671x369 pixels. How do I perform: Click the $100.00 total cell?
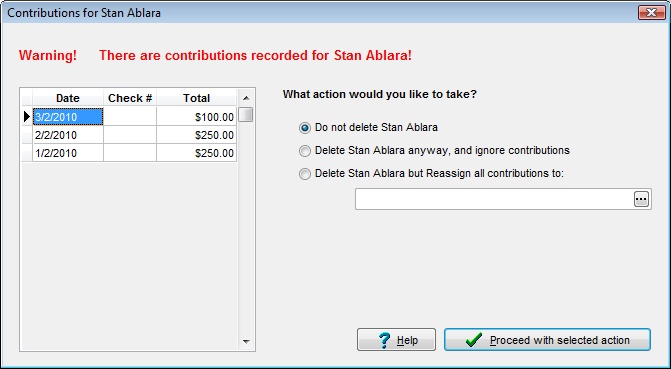196,117
